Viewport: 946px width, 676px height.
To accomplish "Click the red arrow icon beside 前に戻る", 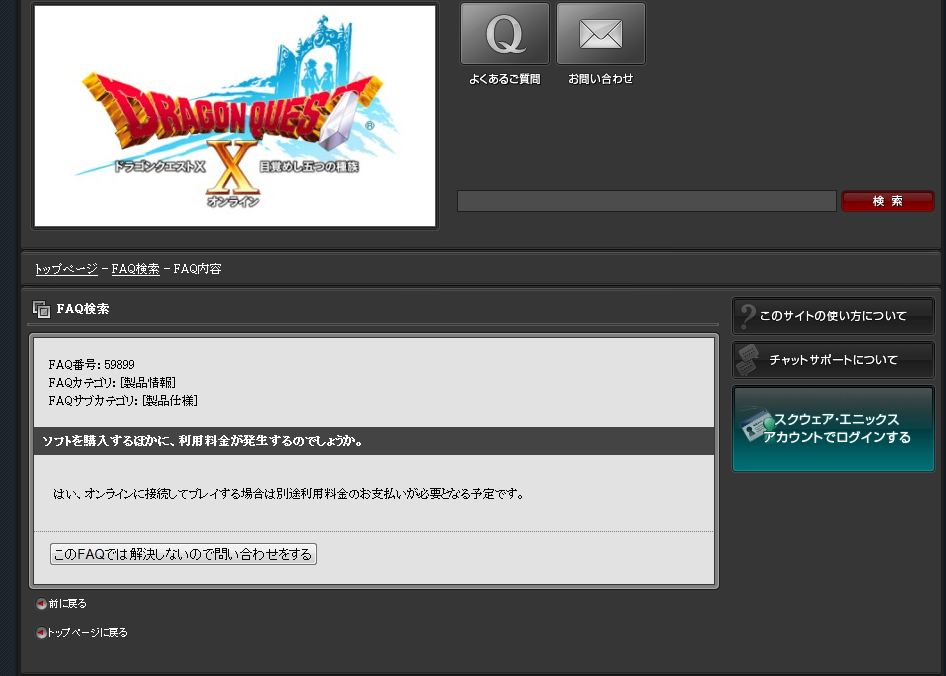I will pos(41,604).
